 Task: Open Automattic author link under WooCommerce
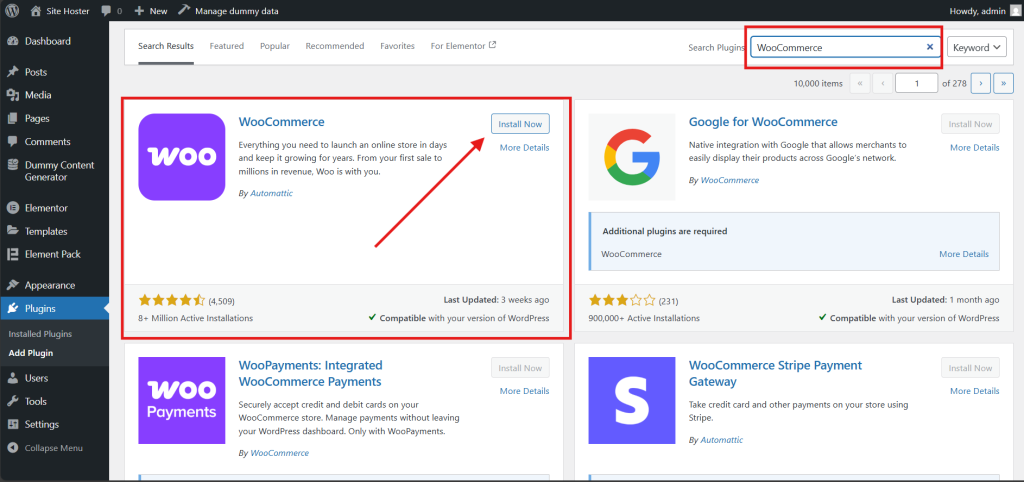272,193
